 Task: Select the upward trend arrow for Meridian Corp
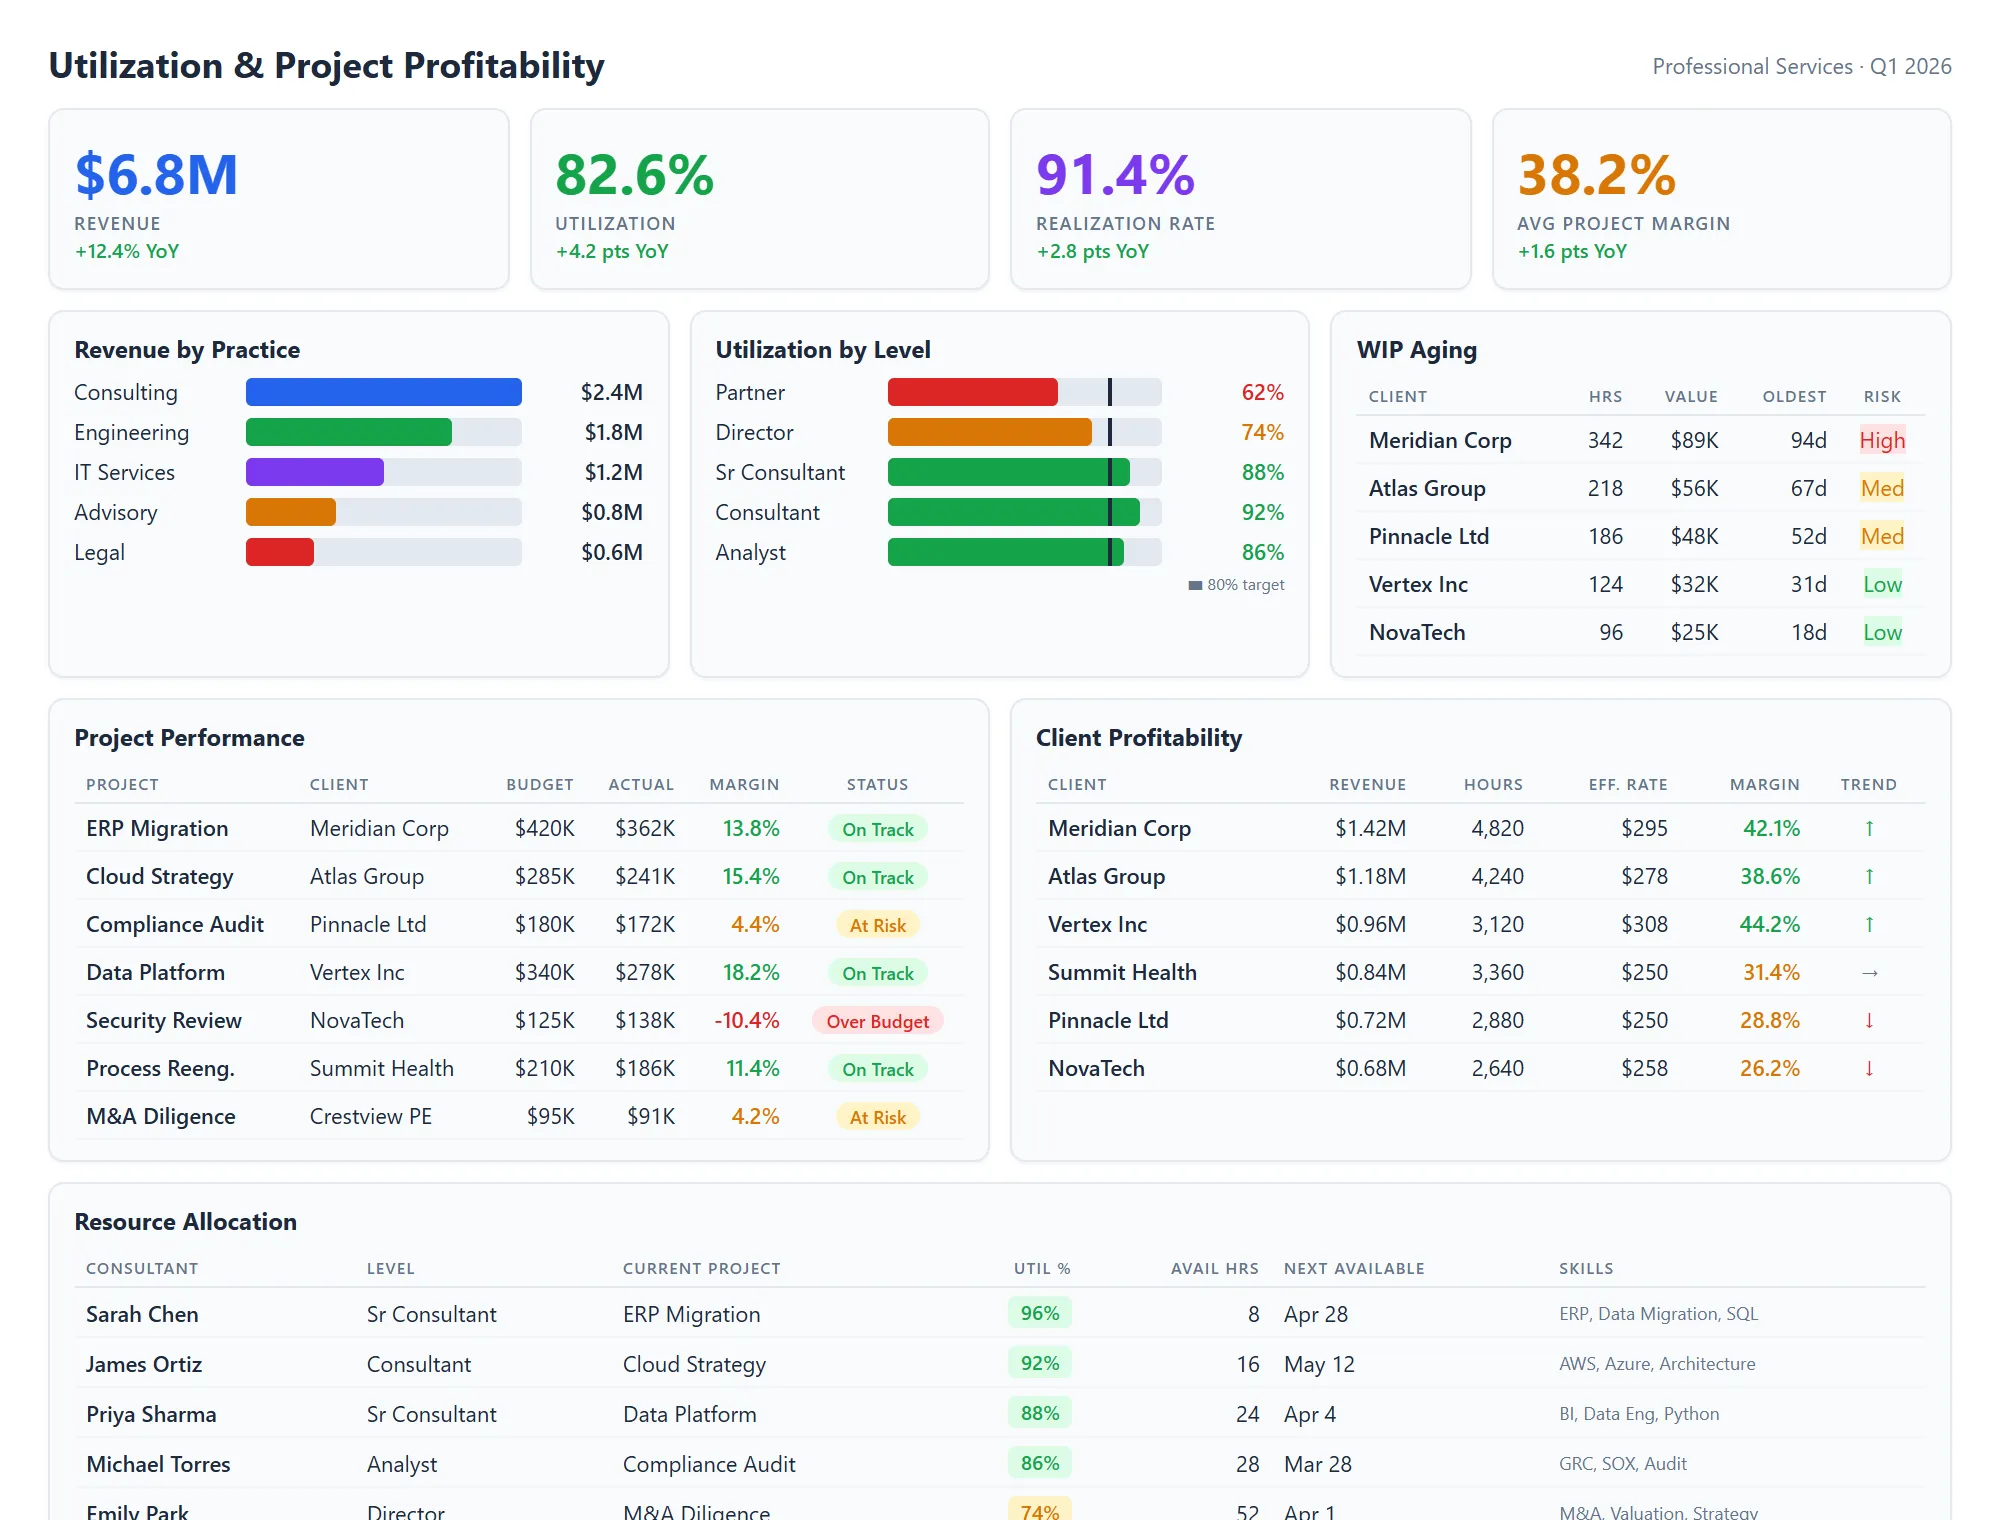[1868, 828]
